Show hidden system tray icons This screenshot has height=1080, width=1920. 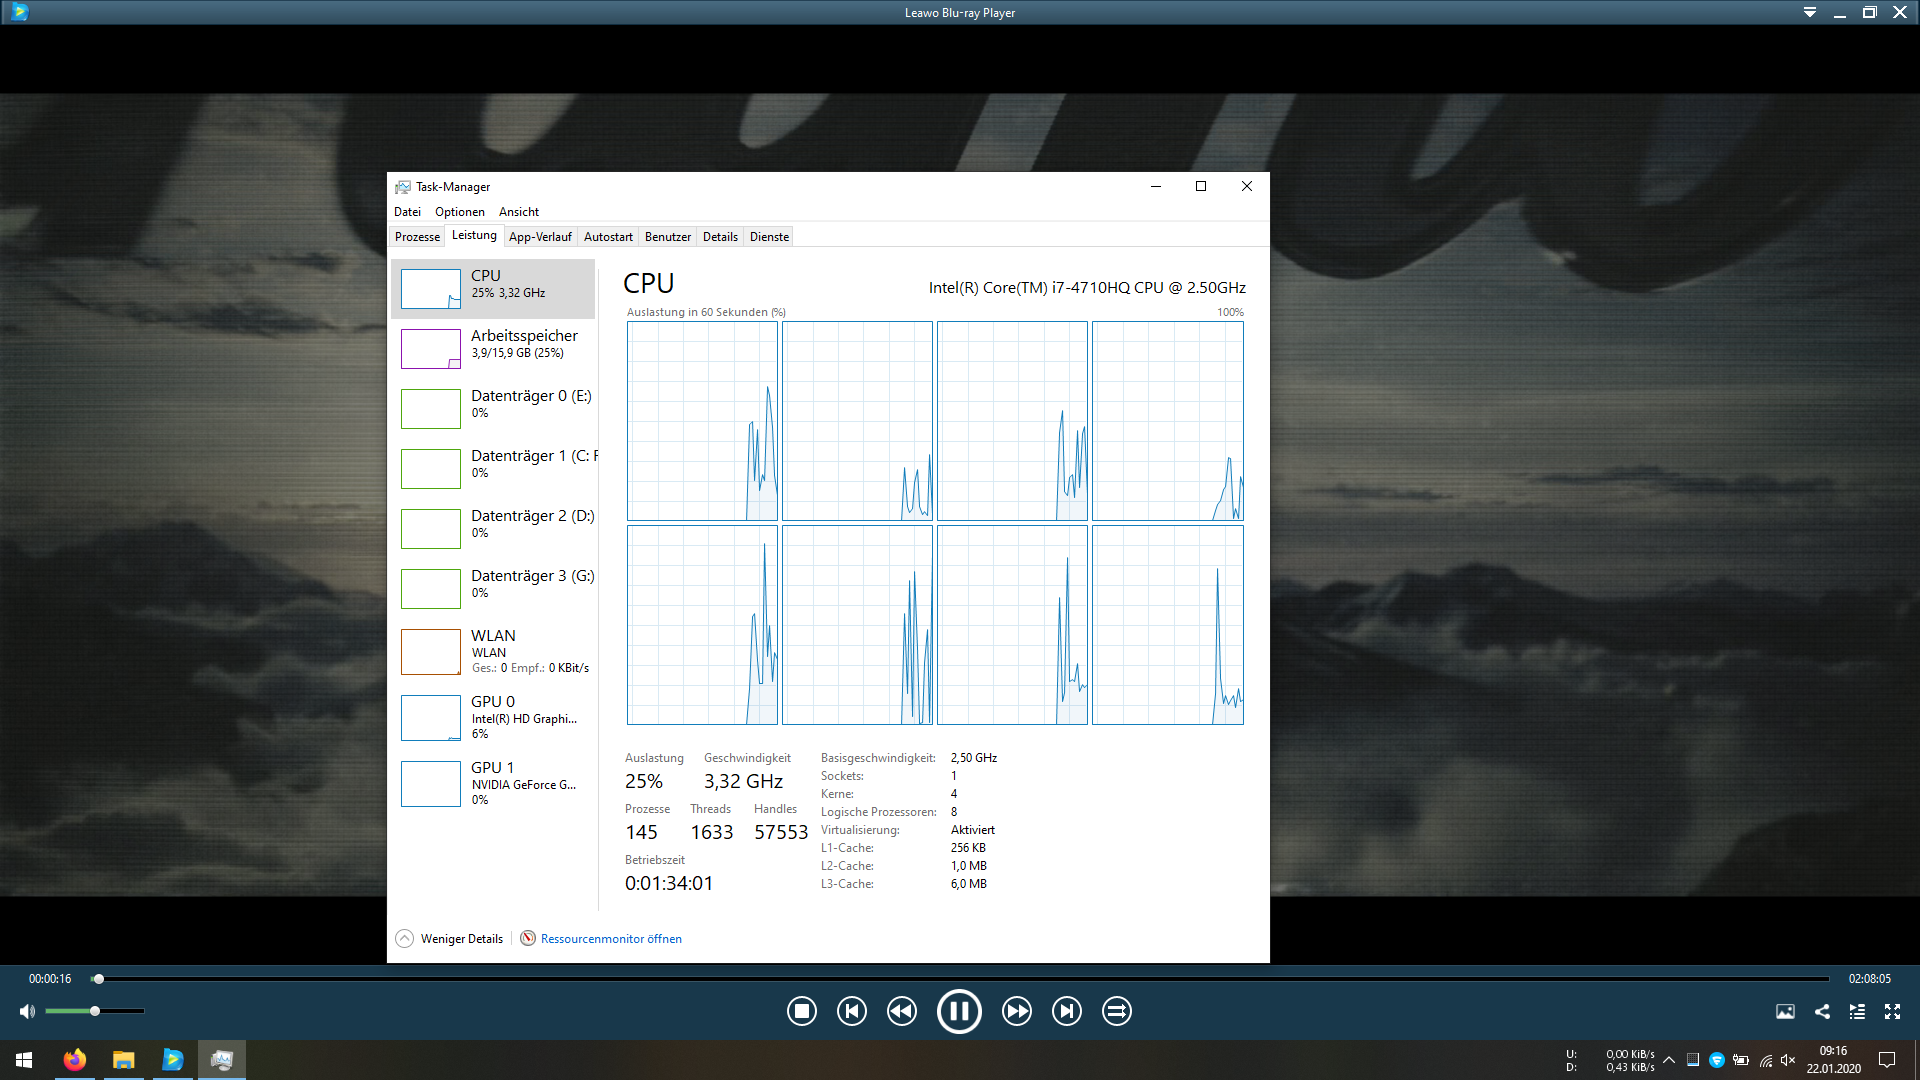(x=1669, y=1060)
